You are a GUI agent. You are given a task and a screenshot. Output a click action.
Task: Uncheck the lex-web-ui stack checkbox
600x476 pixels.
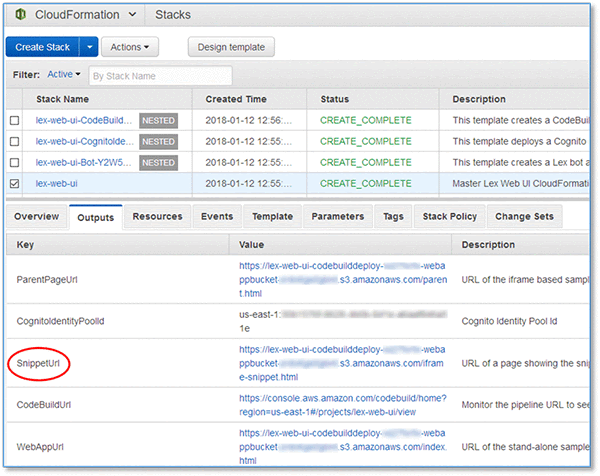click(x=15, y=184)
